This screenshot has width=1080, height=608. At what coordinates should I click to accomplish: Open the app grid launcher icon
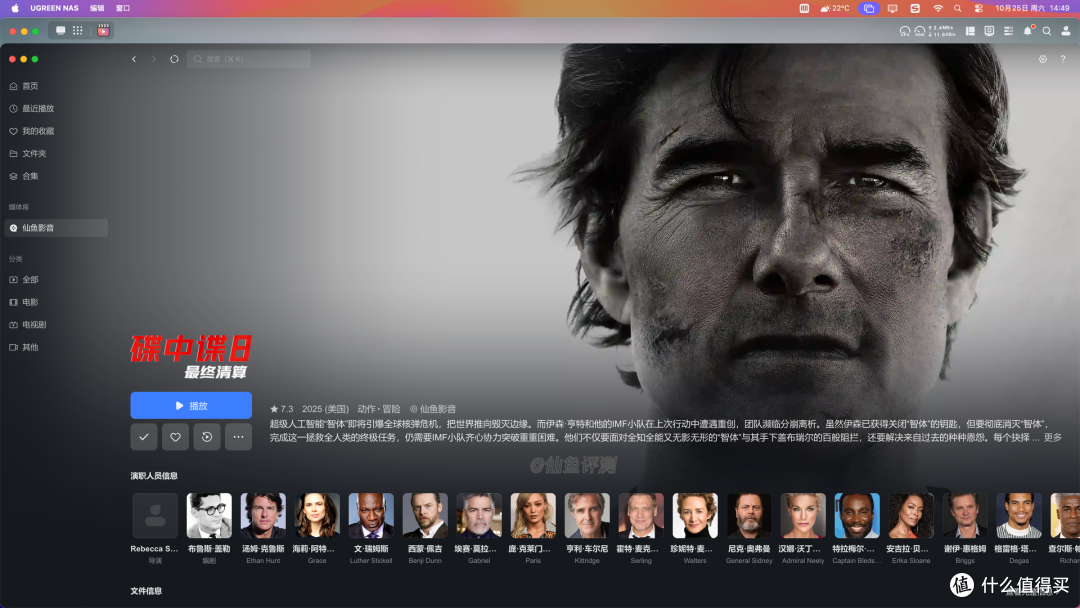coord(78,30)
